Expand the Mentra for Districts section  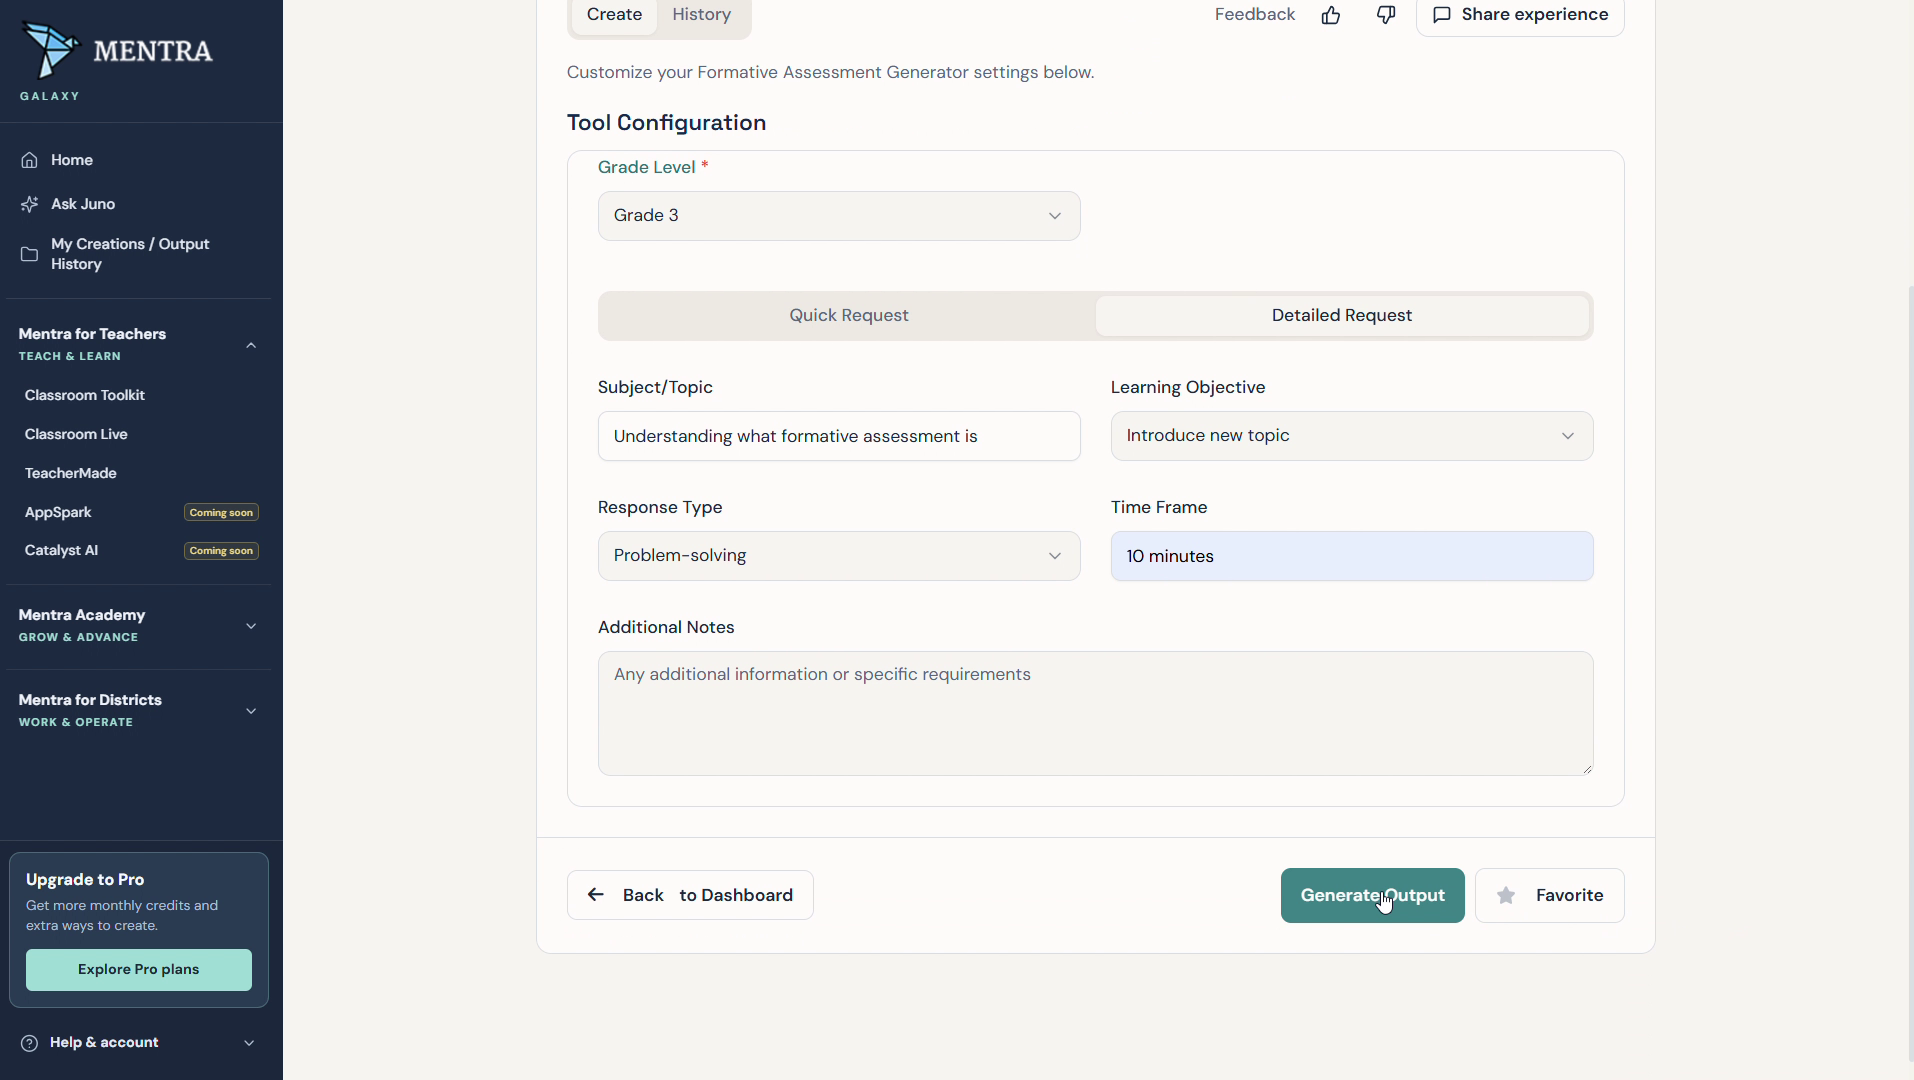pos(251,711)
